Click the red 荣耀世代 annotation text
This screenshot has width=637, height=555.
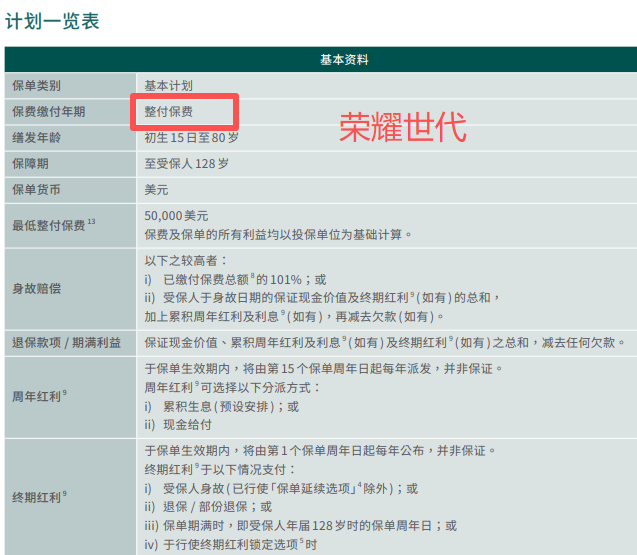[402, 128]
